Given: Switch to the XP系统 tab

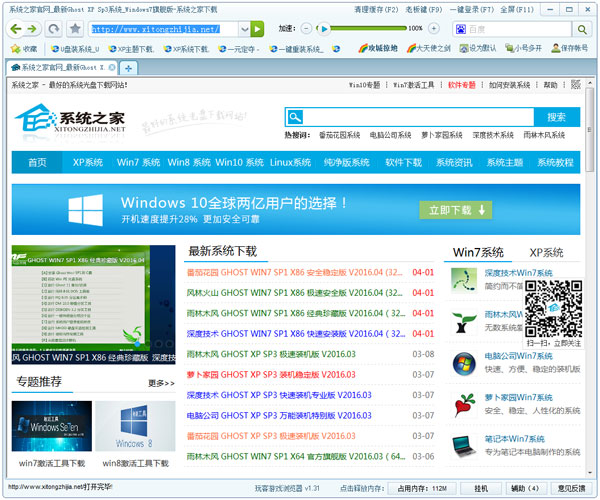Looking at the screenshot, I should (x=546, y=252).
